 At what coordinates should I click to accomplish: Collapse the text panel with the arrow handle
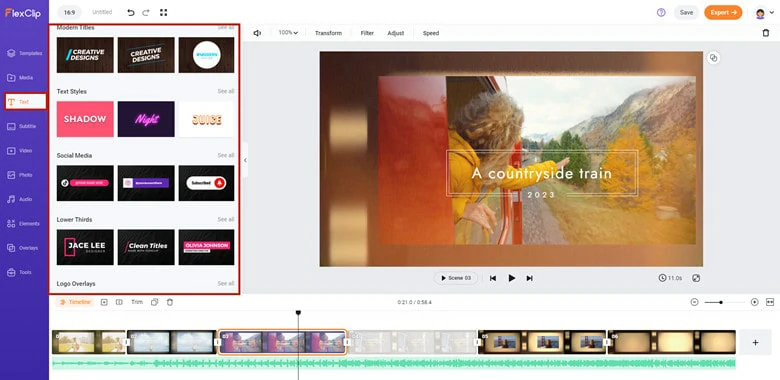coord(245,160)
